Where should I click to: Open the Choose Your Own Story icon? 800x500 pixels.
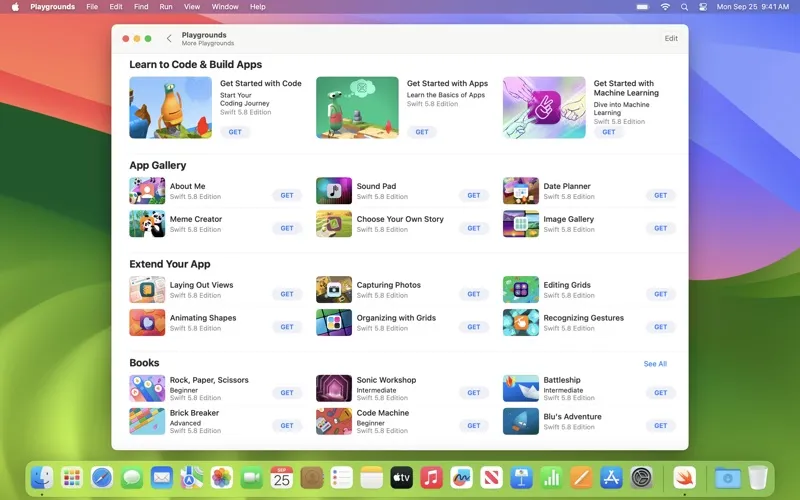click(x=334, y=223)
